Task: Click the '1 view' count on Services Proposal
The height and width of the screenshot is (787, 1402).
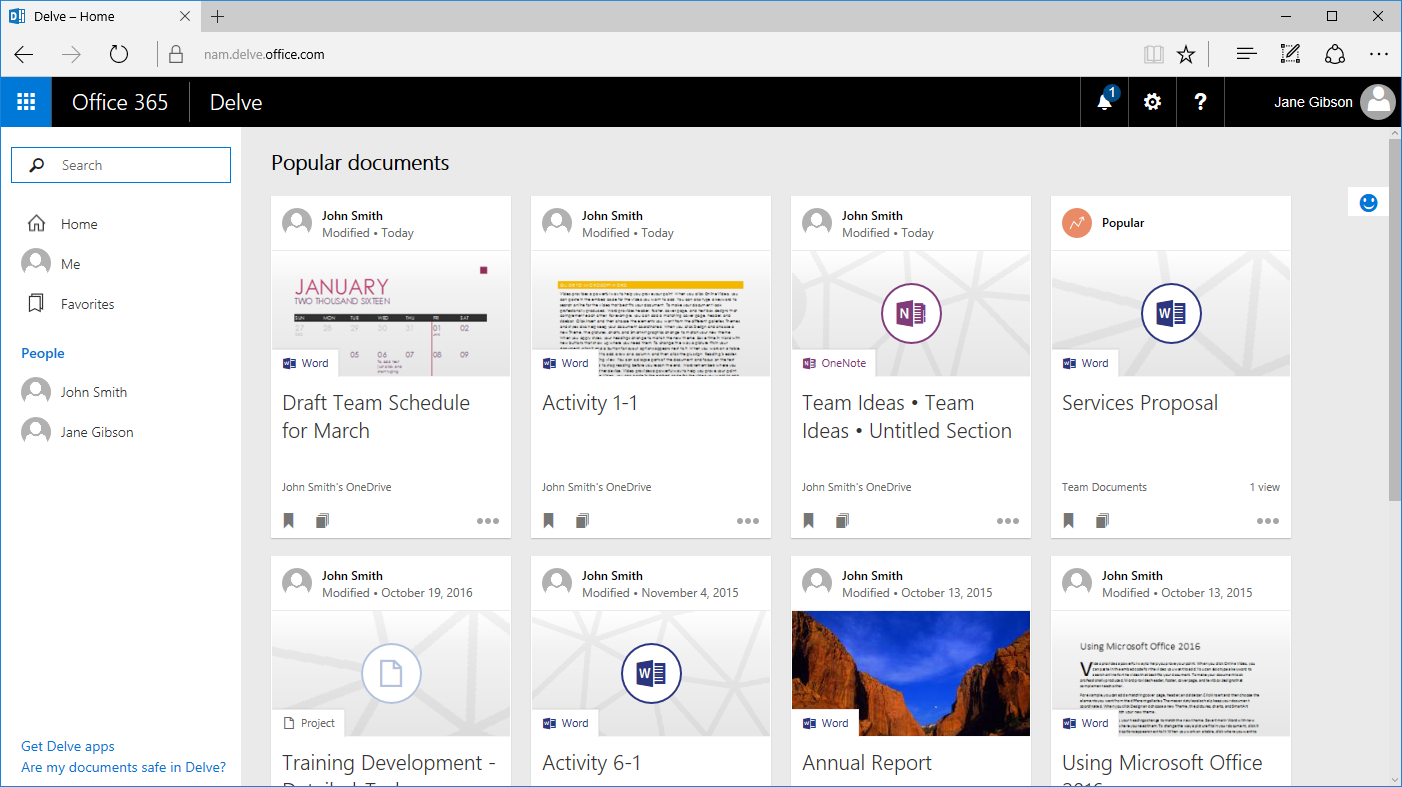Action: (1264, 487)
